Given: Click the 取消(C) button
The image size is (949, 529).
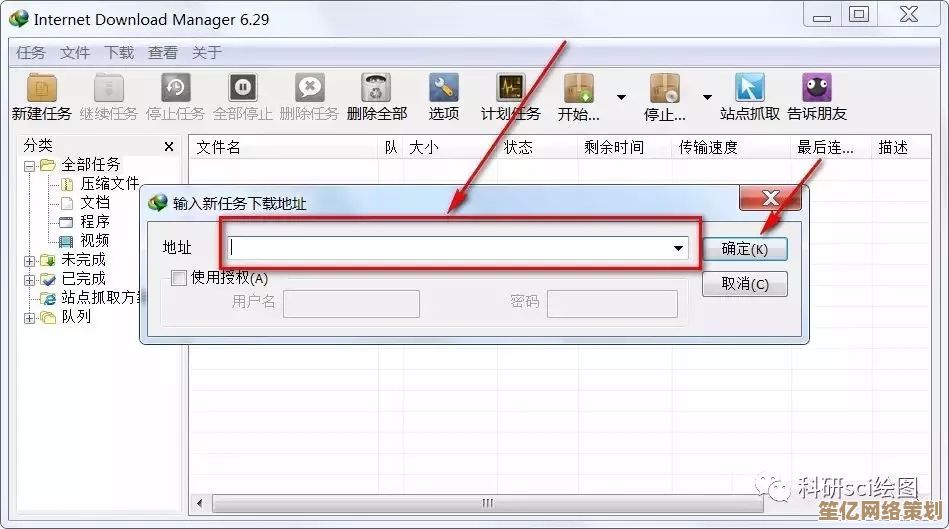Looking at the screenshot, I should click(744, 284).
